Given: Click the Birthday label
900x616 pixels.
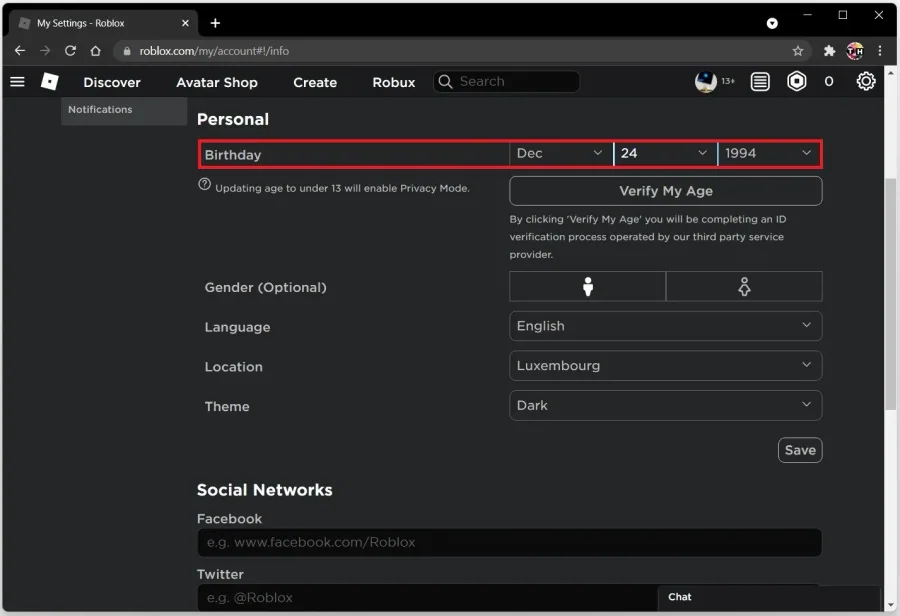Looking at the screenshot, I should 232,155.
